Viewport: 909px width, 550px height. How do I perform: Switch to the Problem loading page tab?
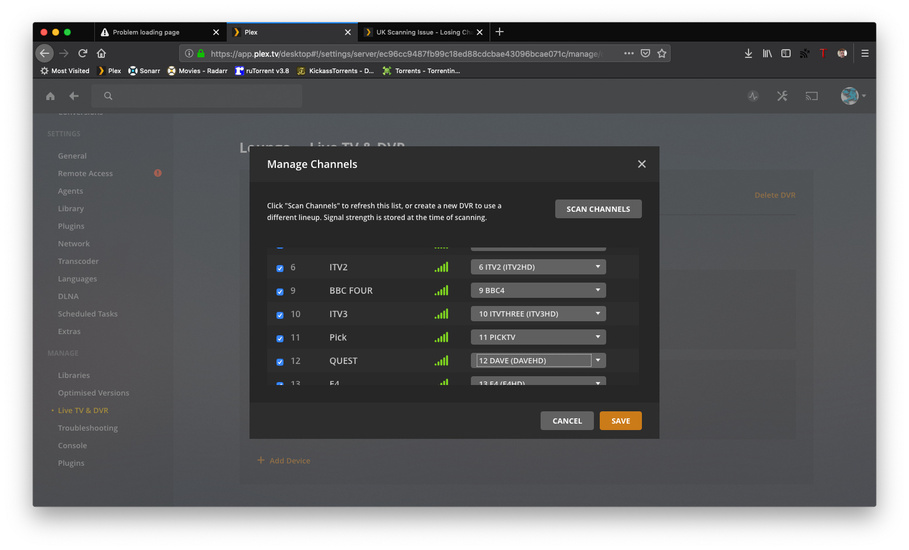coord(160,32)
